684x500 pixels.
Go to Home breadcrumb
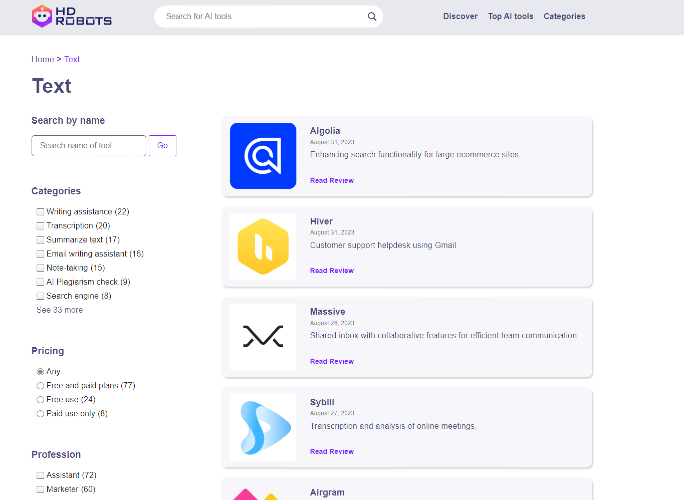pyautogui.click(x=43, y=59)
